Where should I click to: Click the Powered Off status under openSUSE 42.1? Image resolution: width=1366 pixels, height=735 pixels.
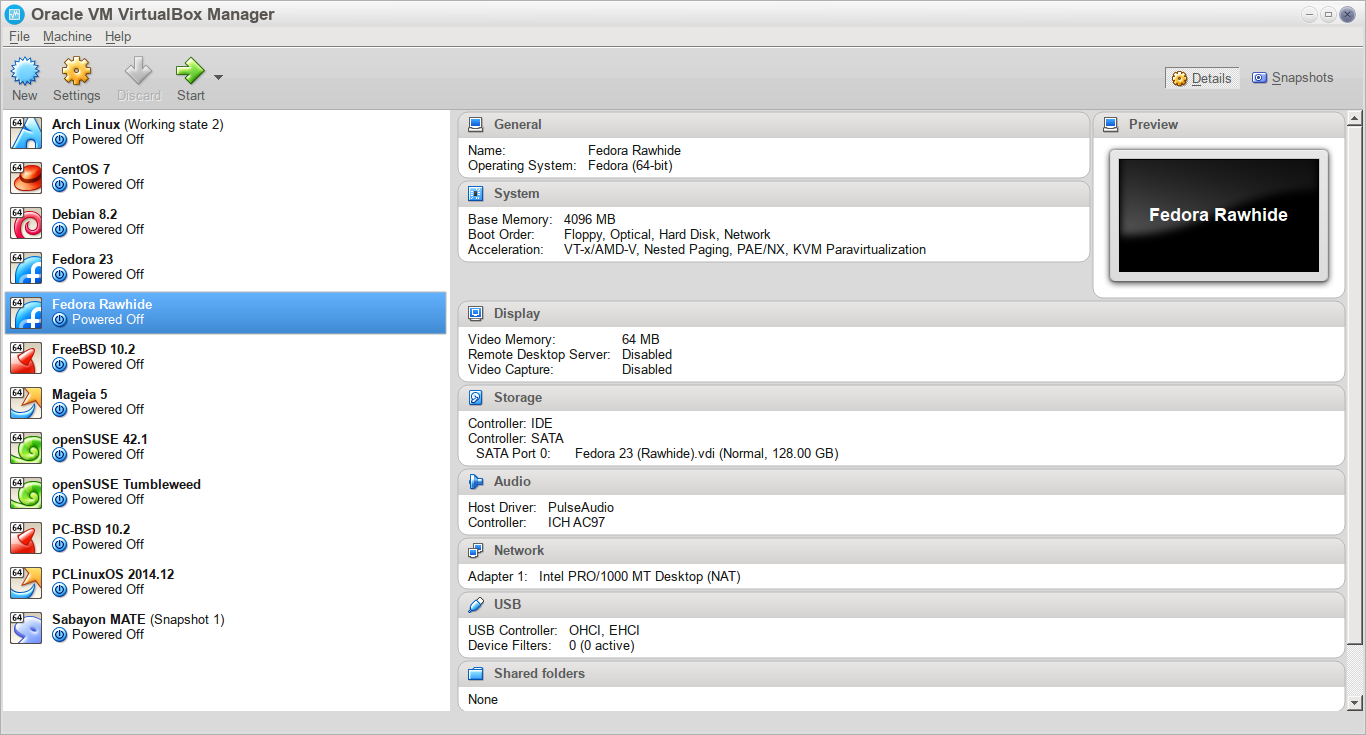point(108,455)
